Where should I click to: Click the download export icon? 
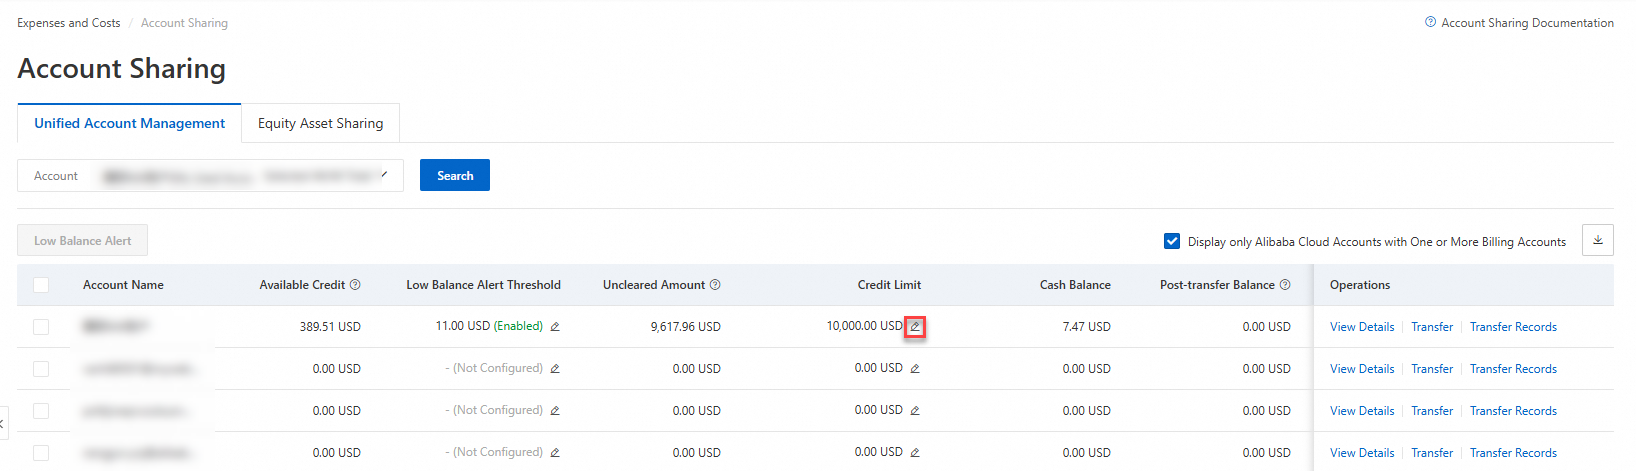pyautogui.click(x=1597, y=240)
